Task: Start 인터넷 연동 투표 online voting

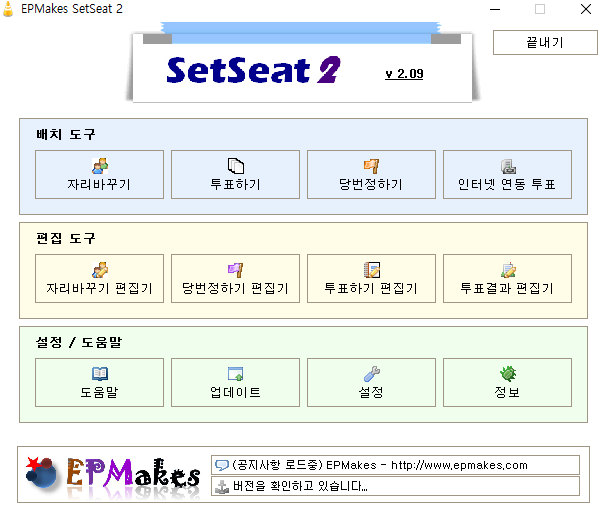Action: pyautogui.click(x=507, y=175)
